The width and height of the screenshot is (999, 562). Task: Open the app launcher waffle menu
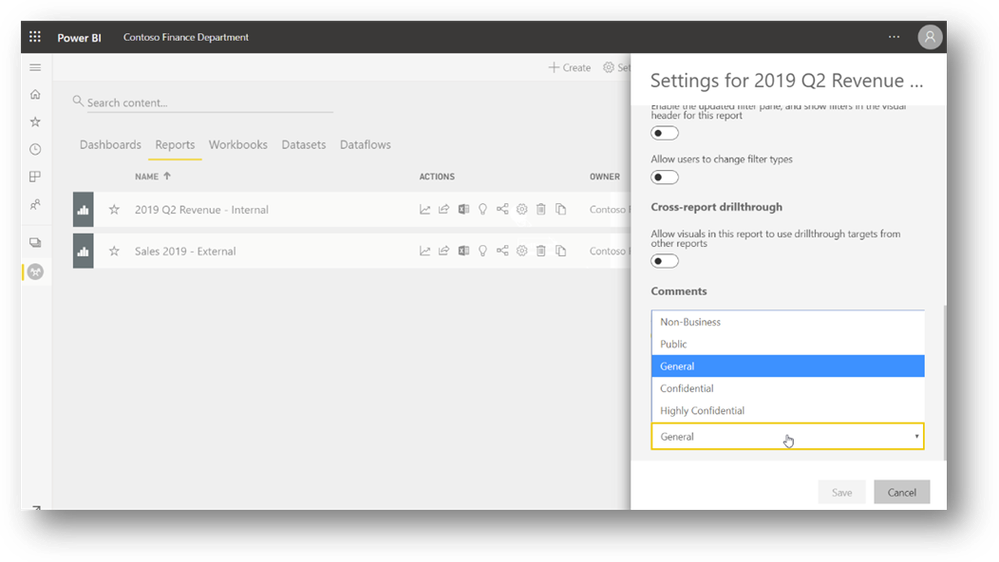[x=35, y=37]
